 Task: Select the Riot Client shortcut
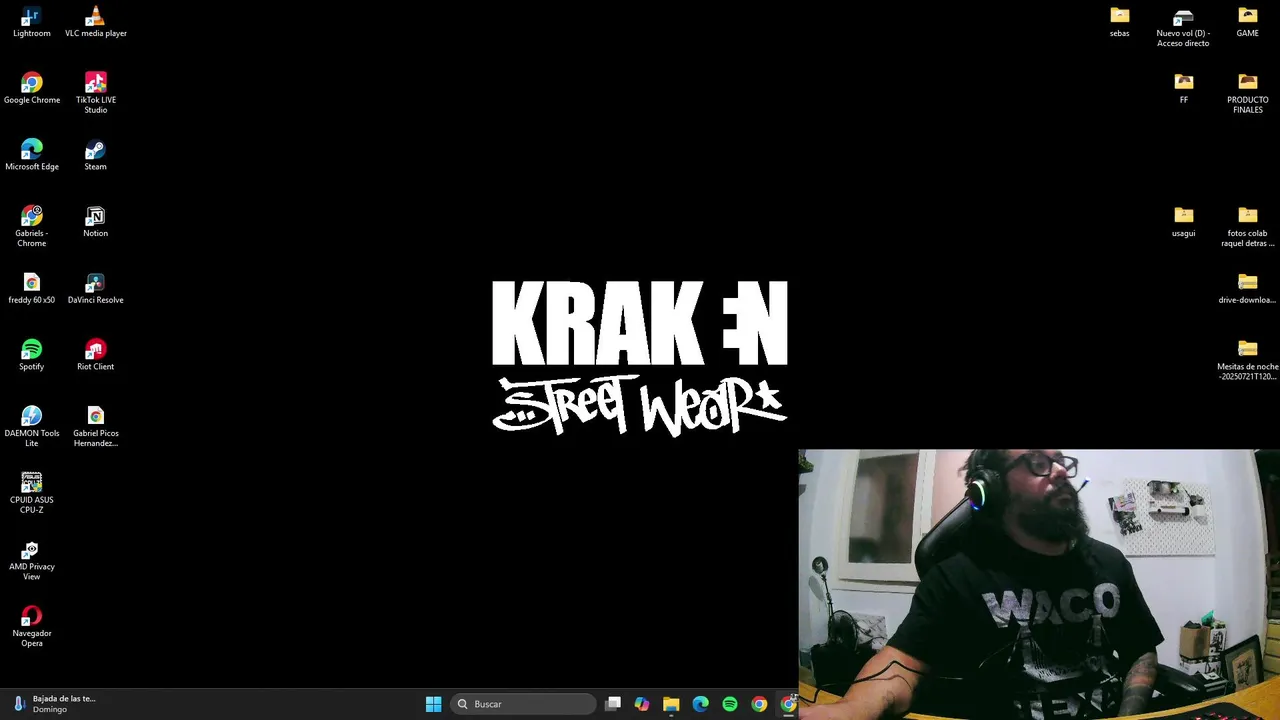click(x=95, y=355)
